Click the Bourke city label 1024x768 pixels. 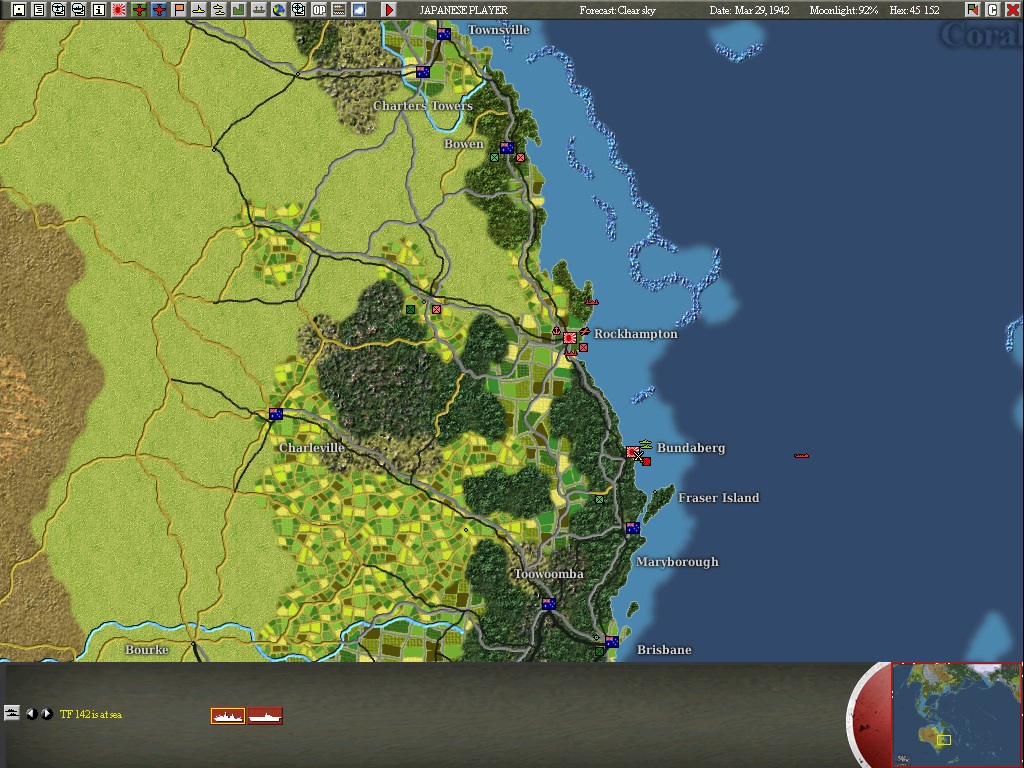147,650
